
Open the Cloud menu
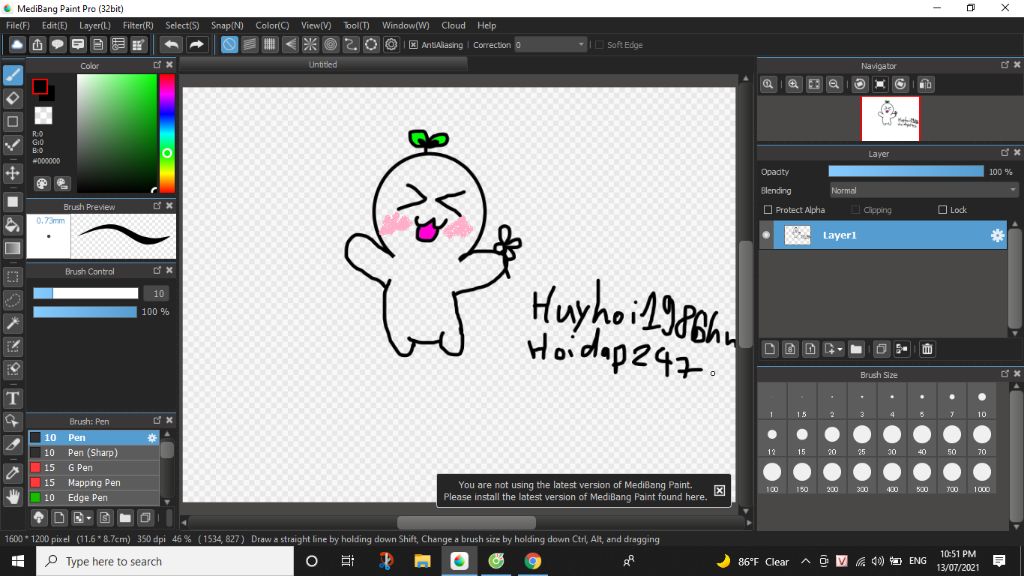(x=453, y=25)
